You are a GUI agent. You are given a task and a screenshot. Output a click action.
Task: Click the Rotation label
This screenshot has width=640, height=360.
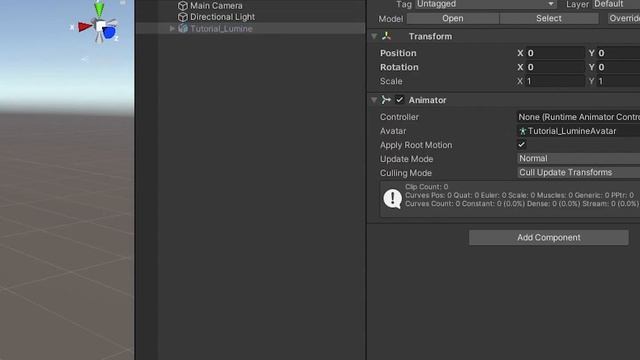tap(399, 67)
